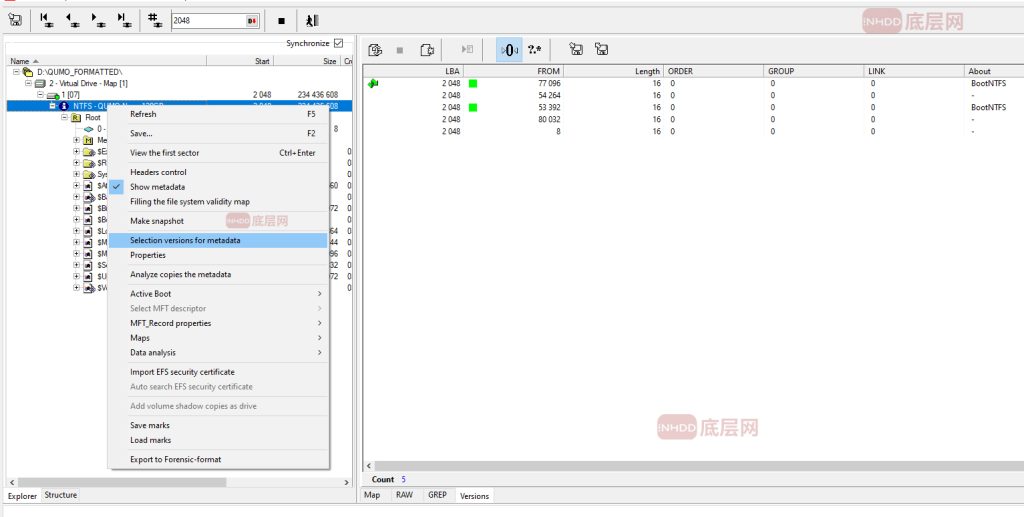The height and width of the screenshot is (517, 1024).
Task: Click the highlighted zero versions toolbar icon
Action: coord(508,49)
